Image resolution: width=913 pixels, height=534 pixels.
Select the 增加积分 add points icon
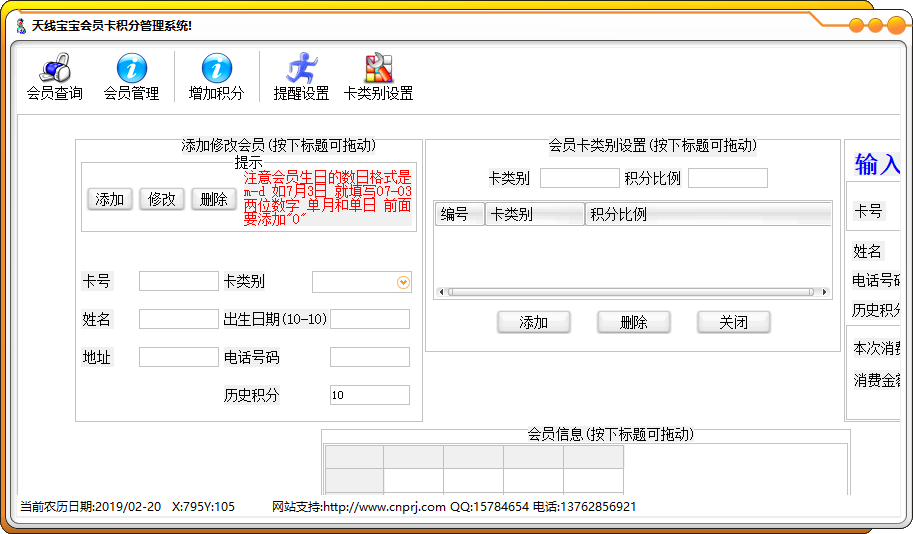point(216,77)
